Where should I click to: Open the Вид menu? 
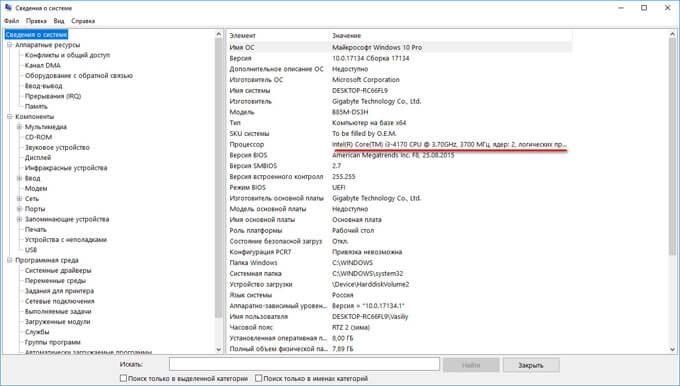pyautogui.click(x=59, y=21)
